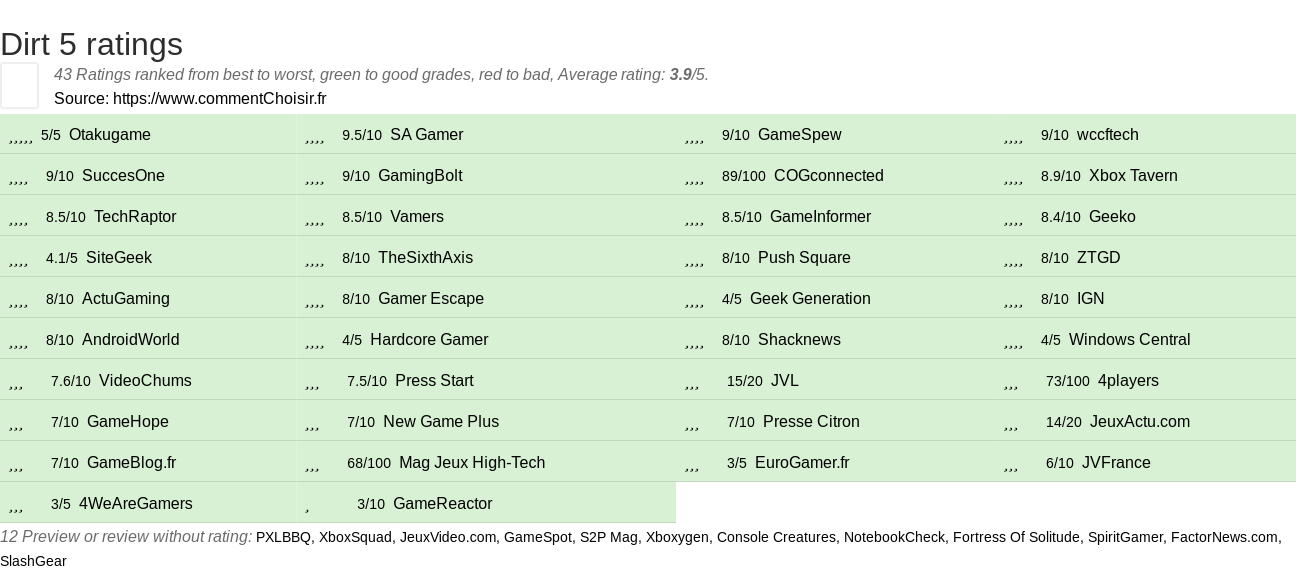
Task: Select the 68/100 Mag Jeux High-Tech score
Action: point(369,463)
